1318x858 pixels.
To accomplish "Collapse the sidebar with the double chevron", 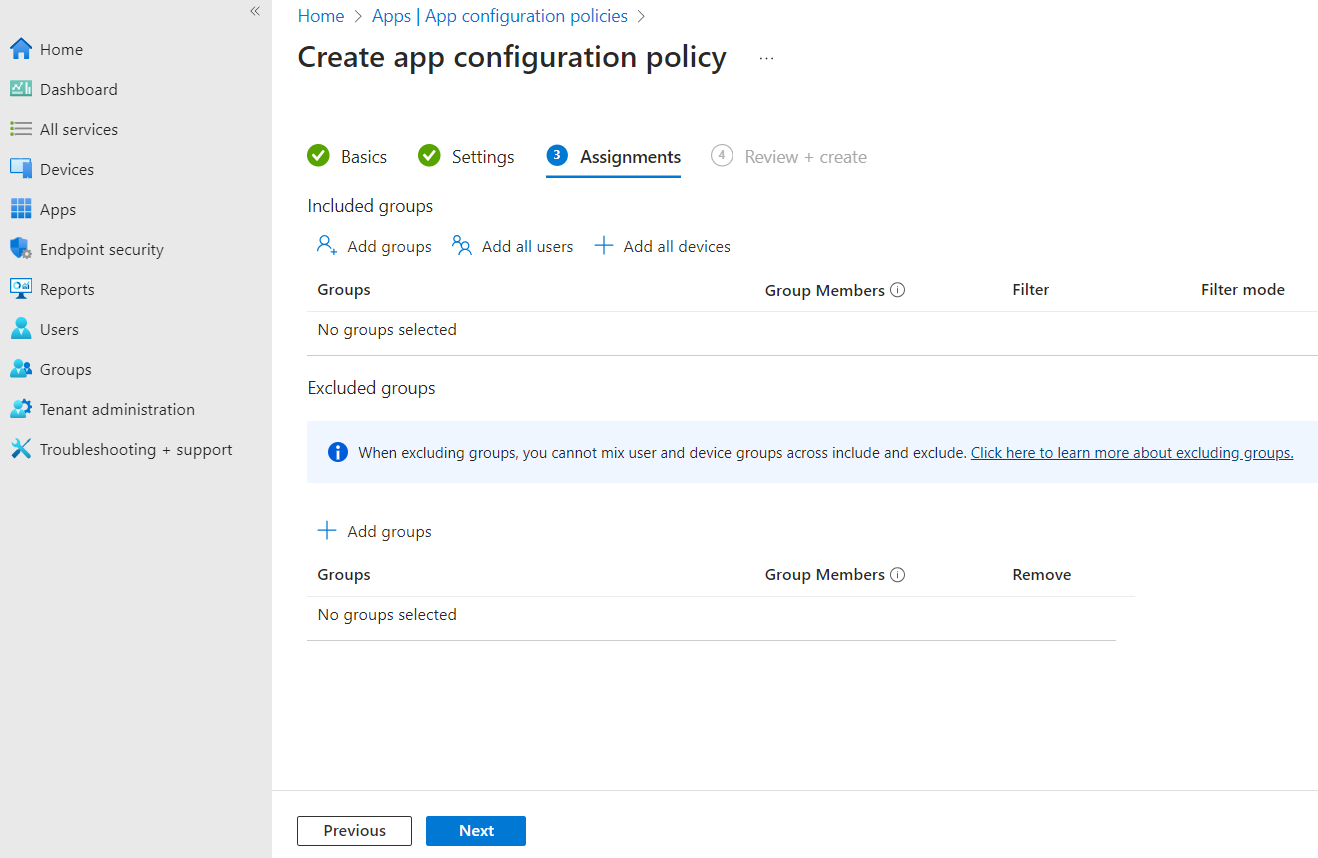I will click(x=255, y=11).
